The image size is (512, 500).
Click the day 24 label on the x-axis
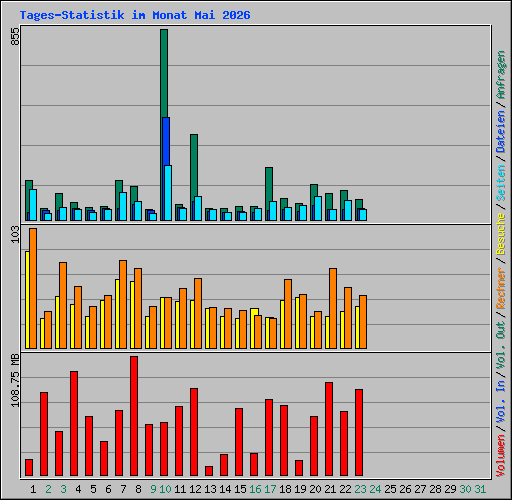[375, 489]
